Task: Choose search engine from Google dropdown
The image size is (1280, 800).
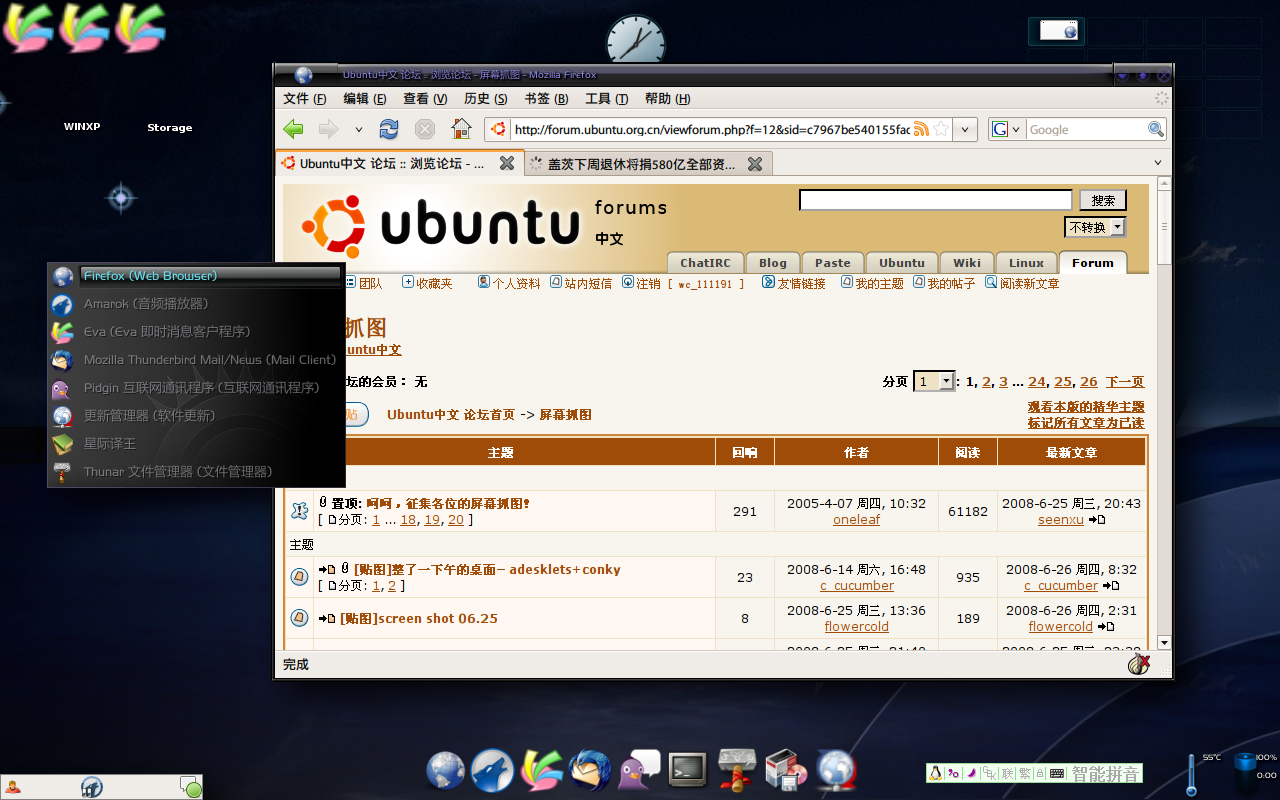Action: [1007, 129]
